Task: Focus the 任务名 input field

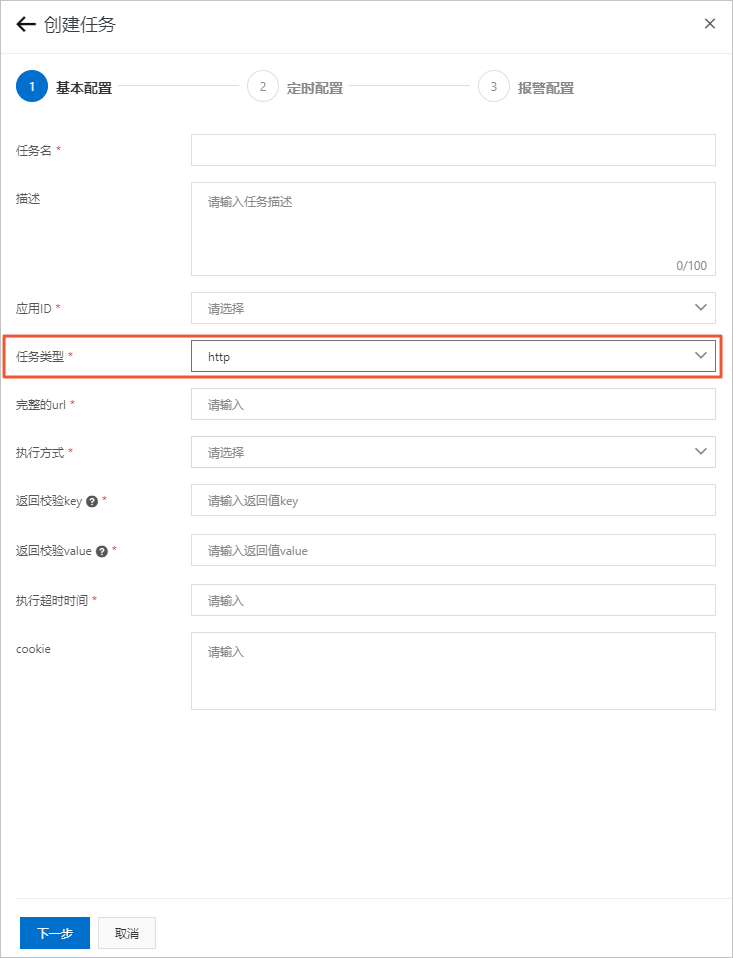Action: (x=453, y=150)
